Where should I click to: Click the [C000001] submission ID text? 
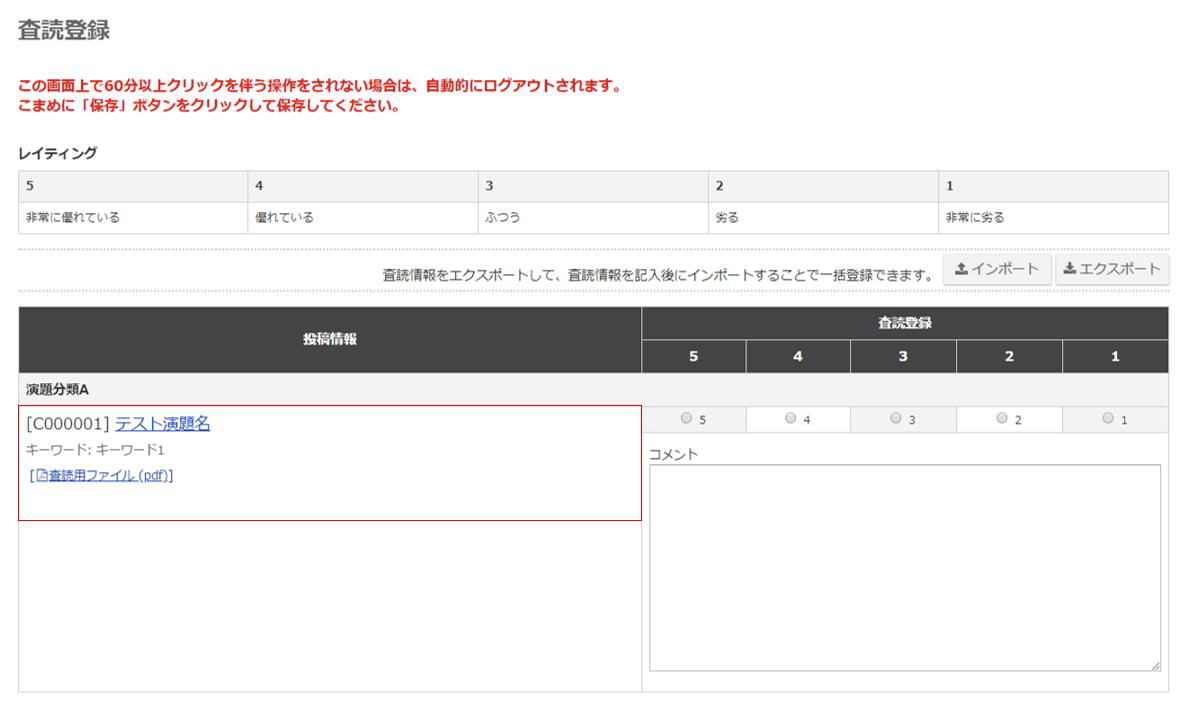coord(68,424)
